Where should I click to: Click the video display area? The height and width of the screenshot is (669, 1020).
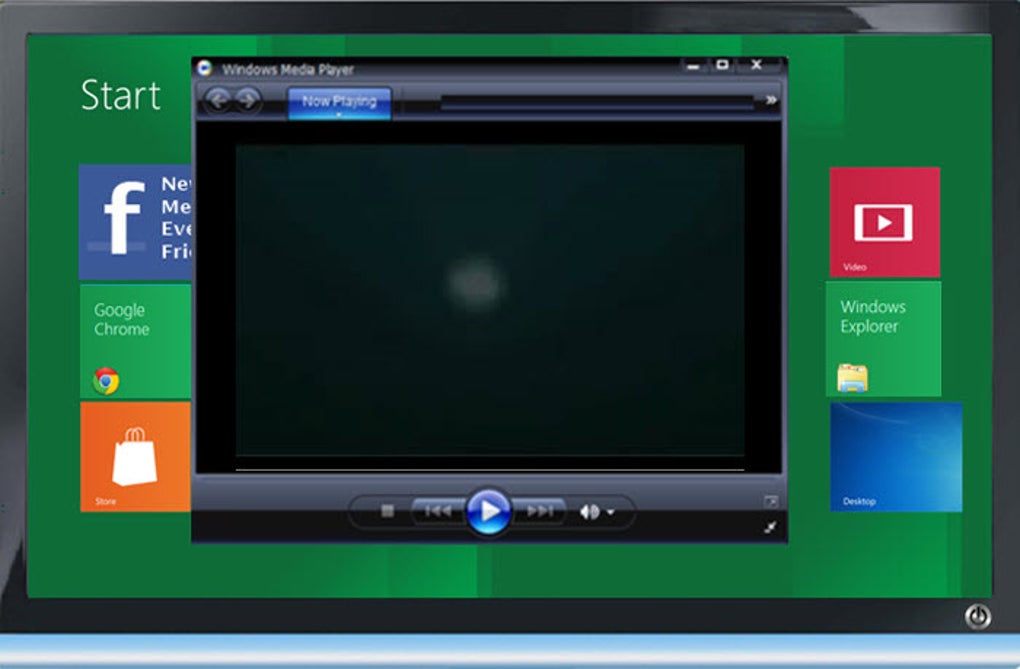click(x=490, y=301)
